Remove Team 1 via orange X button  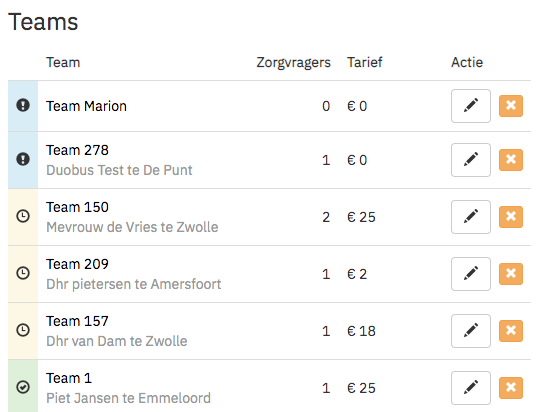point(511,388)
